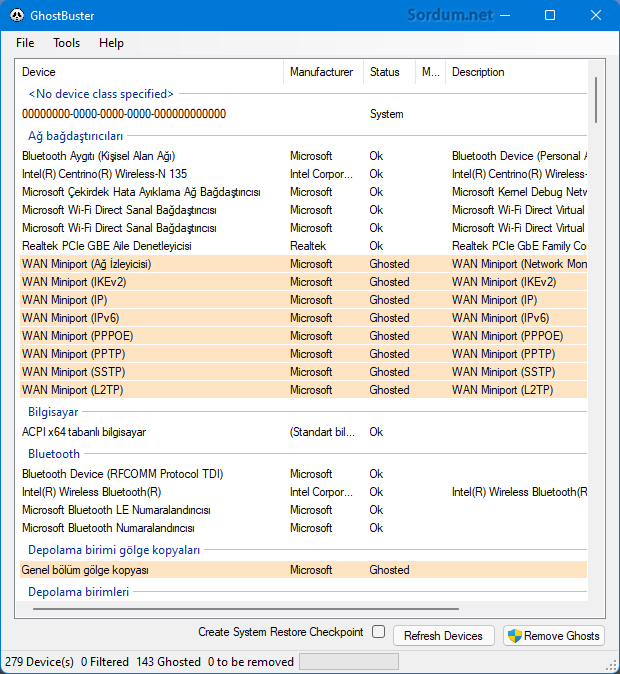Select the 00000000-0000-0000-0000-000000000000 device row
Viewport: 620px width, 674px height.
304,114
